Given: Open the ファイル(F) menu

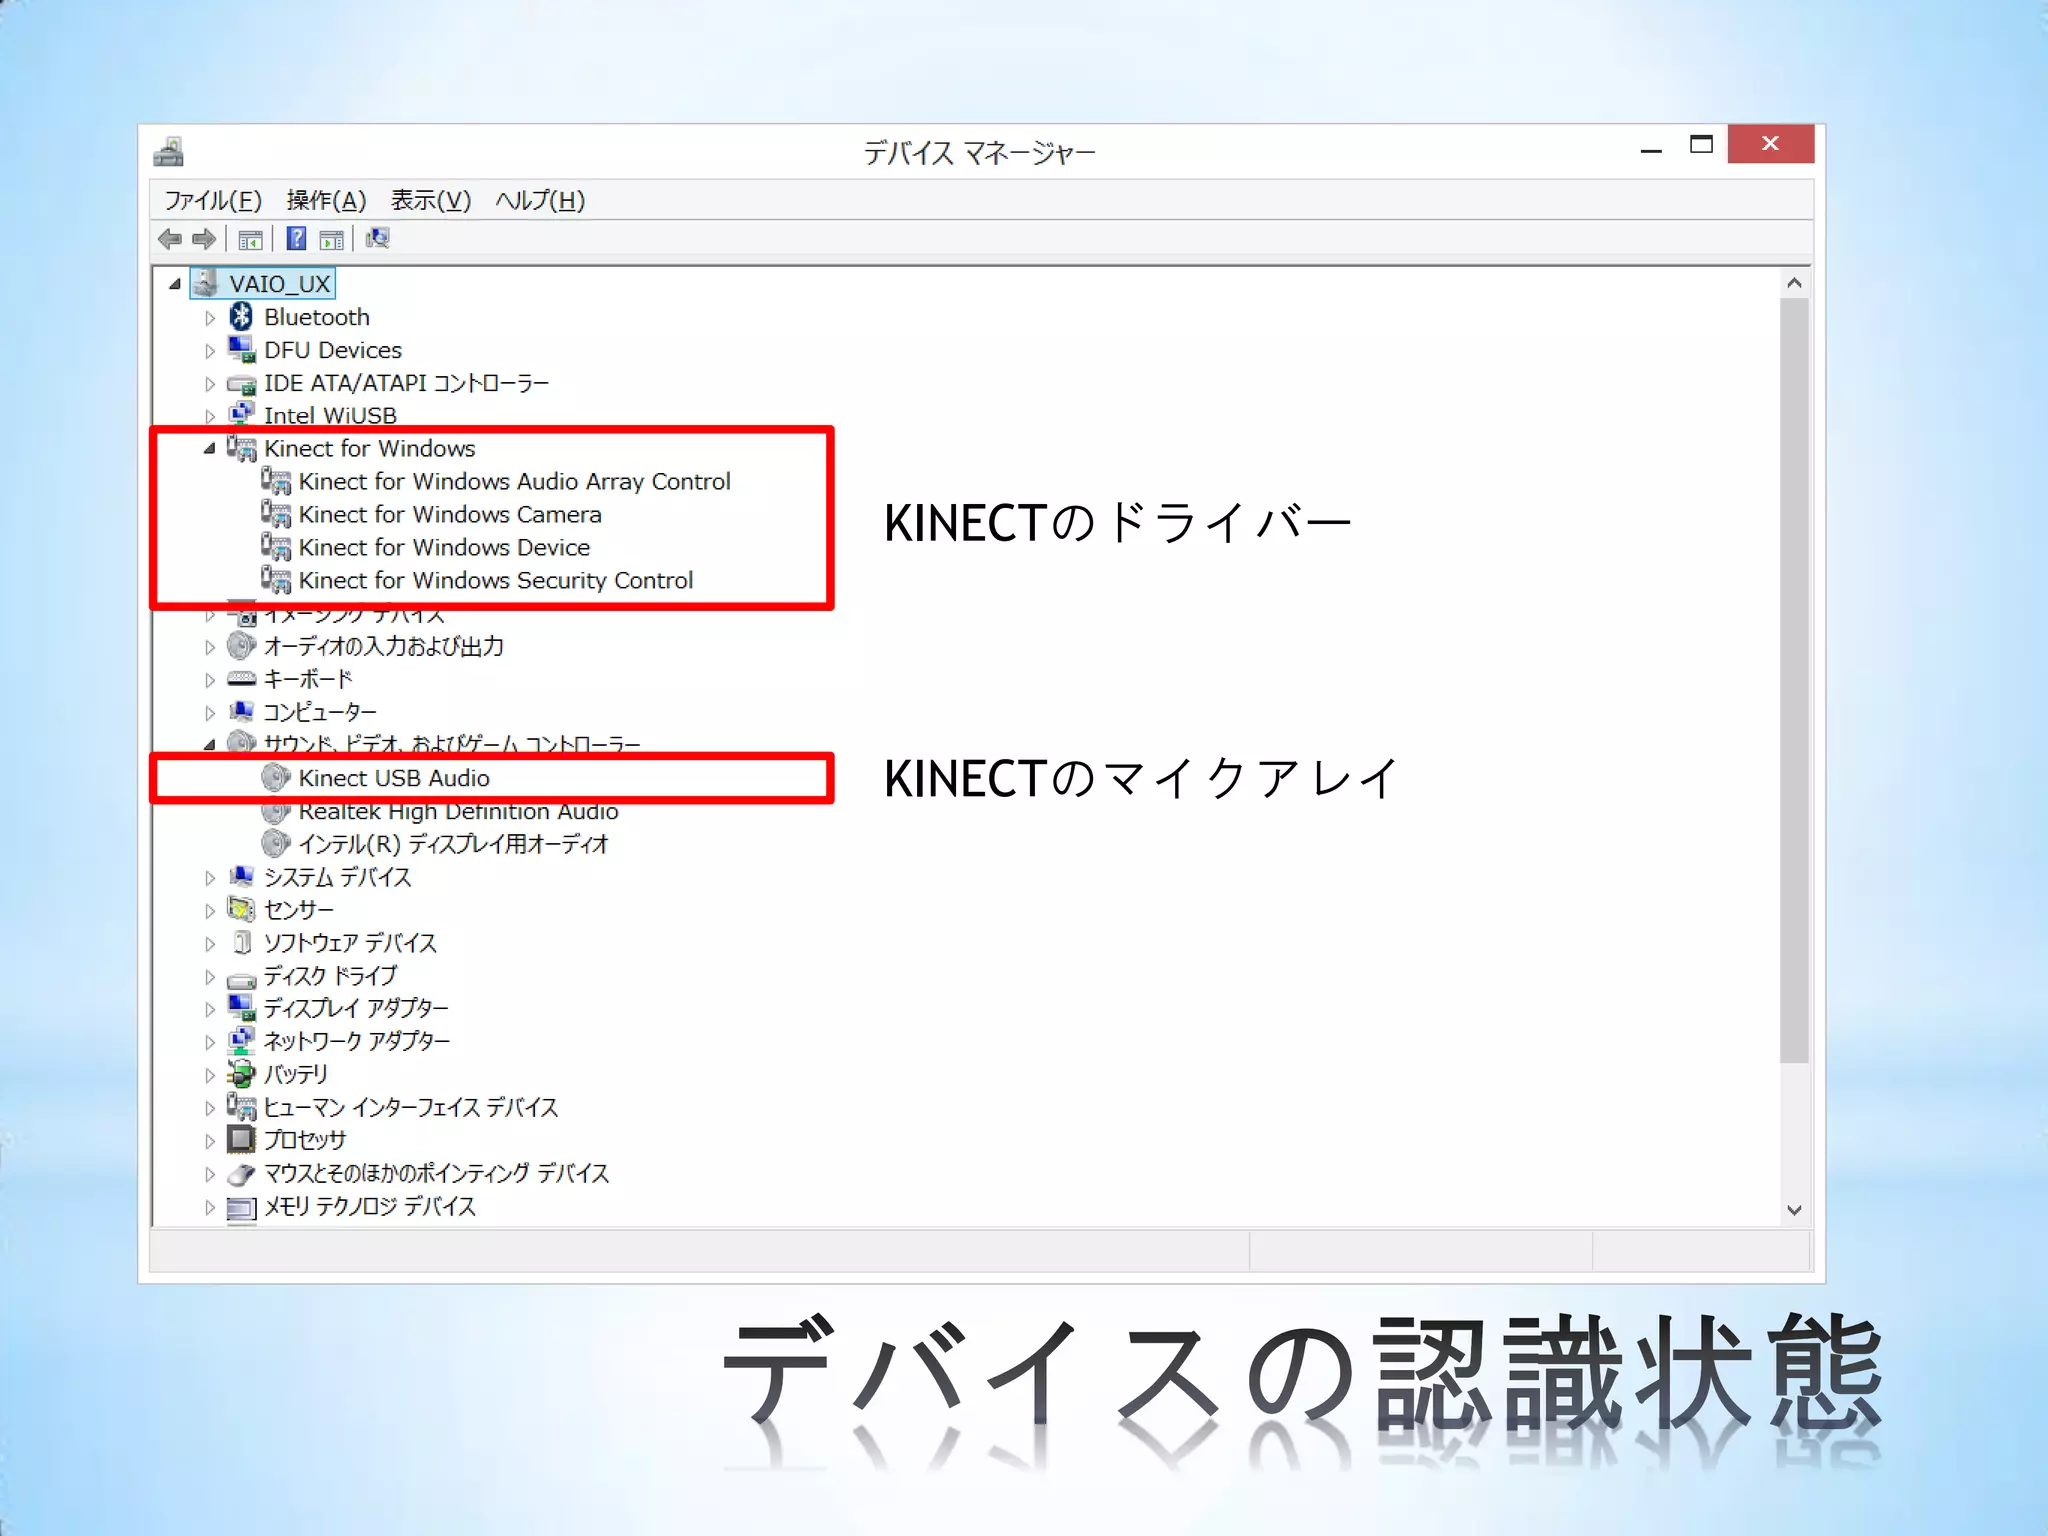Looking at the screenshot, I should (x=213, y=201).
